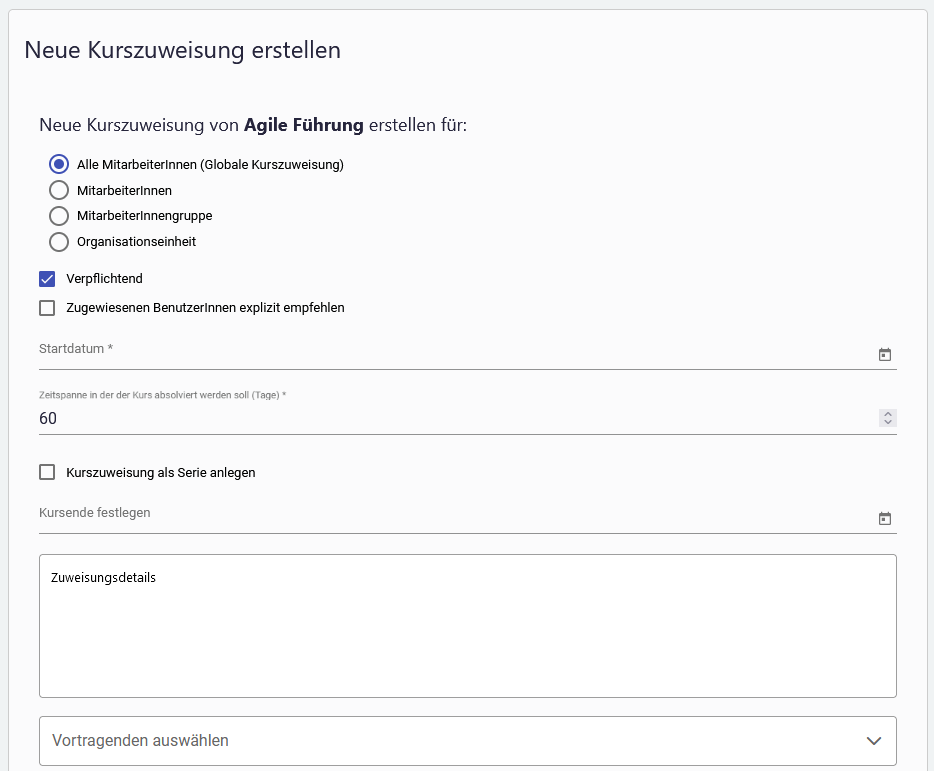
Task: Tick the Kurszuweisung als Serie anlegen checkbox
Action: [x=47, y=472]
